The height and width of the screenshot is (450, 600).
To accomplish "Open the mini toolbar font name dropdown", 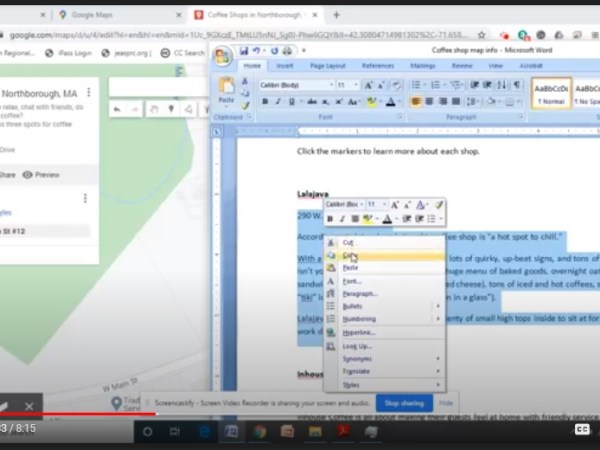I will pos(362,205).
